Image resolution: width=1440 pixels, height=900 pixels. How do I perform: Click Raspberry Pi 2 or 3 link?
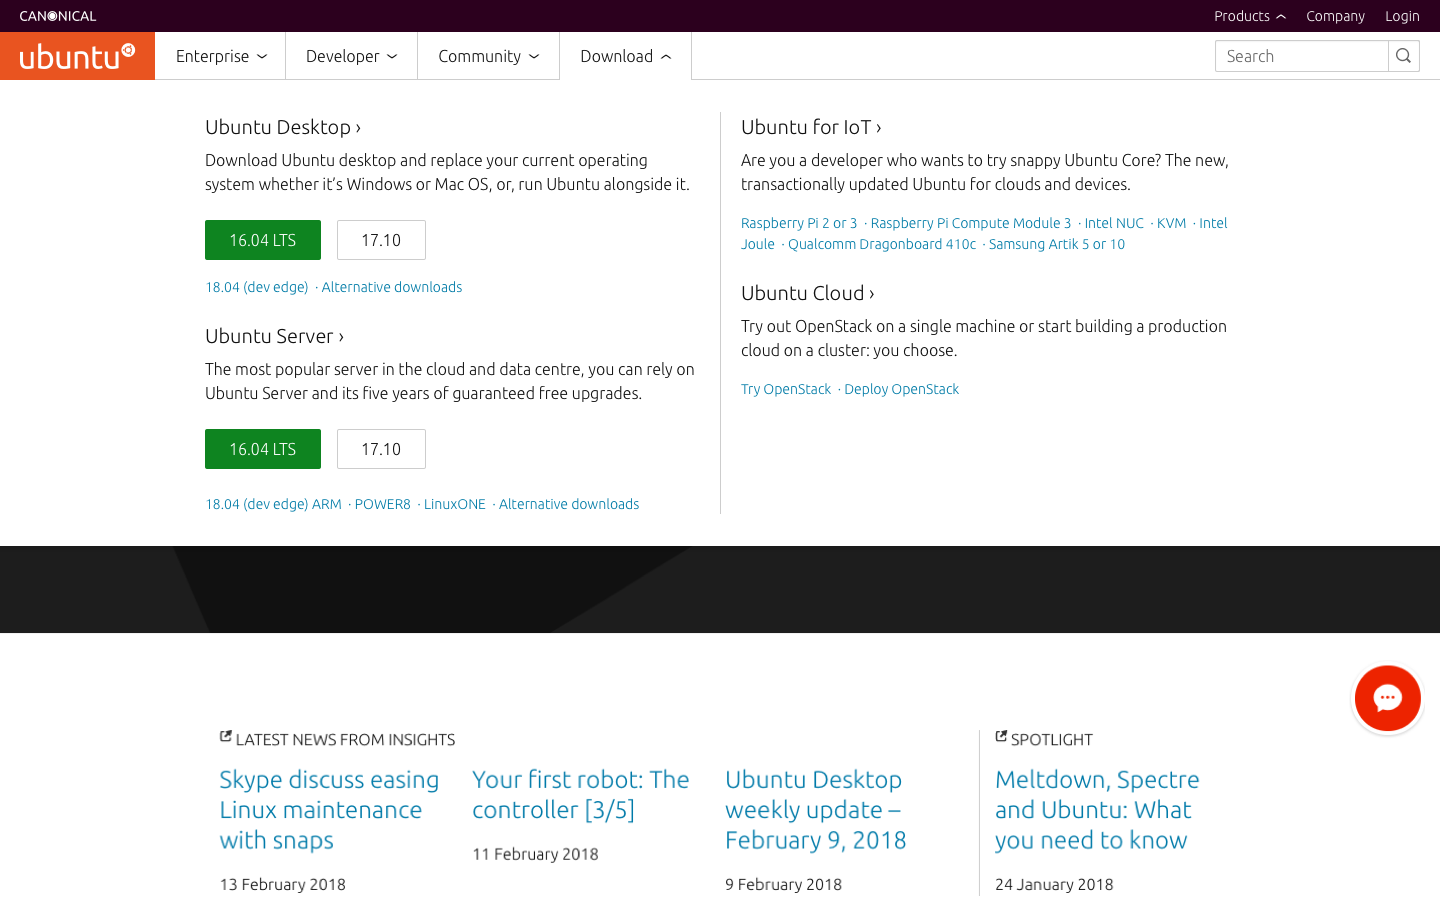799,223
